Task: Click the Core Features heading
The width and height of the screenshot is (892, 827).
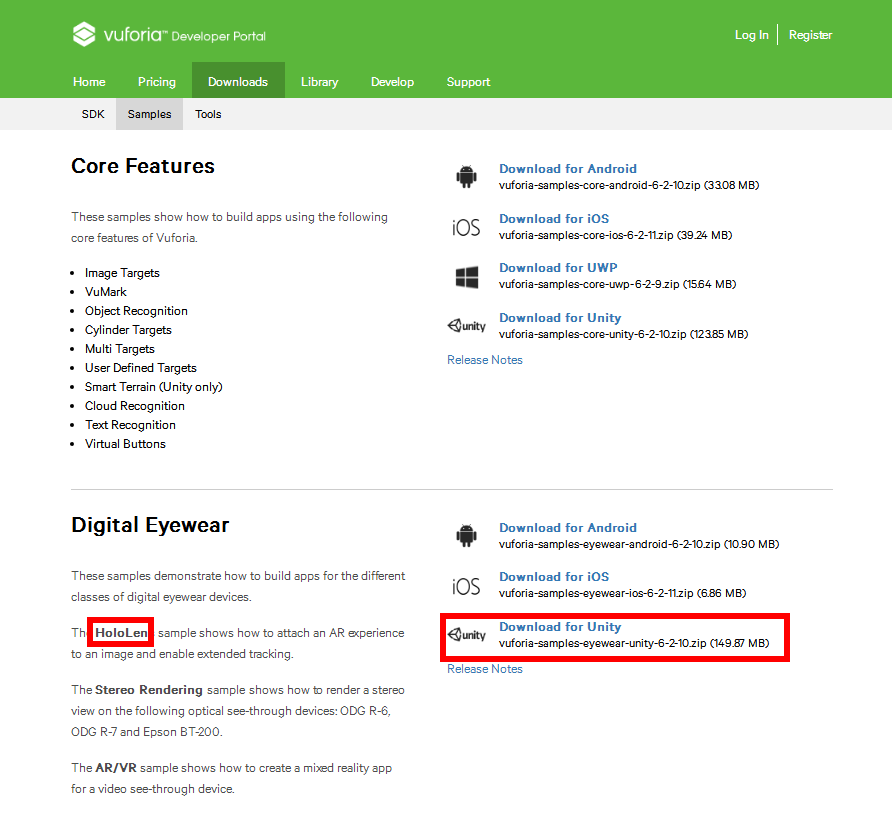Action: point(143,166)
